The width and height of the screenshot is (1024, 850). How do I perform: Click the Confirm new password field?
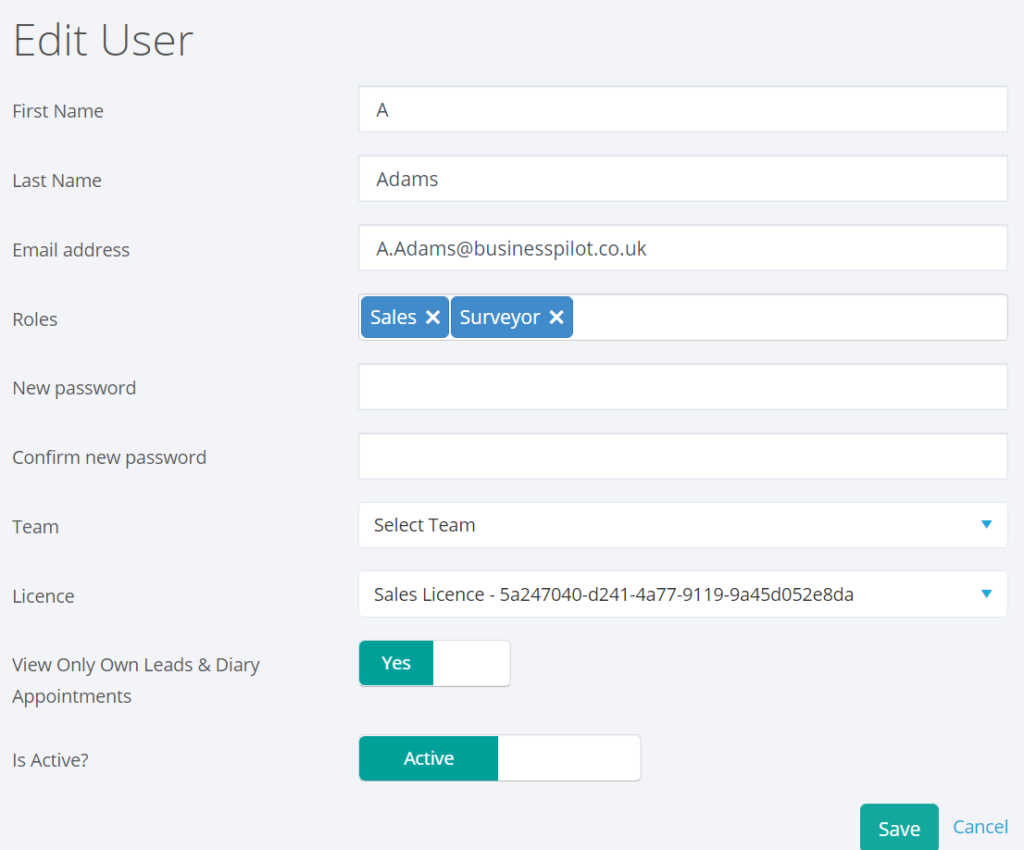(682, 457)
